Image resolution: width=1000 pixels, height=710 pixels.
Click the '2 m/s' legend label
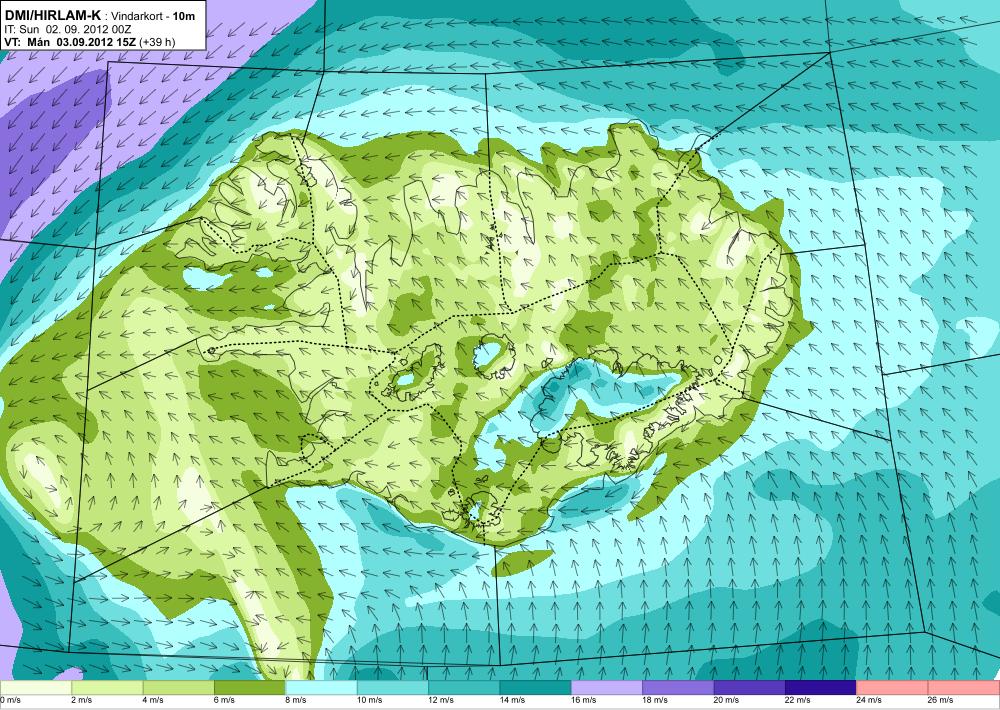tap(82, 700)
